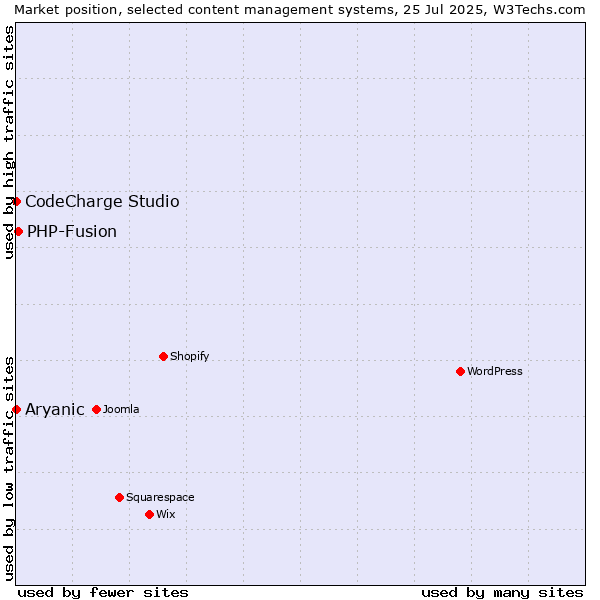Click 'used by low traffic sites' axis label
Screen dimensions: 600x600
[8, 469]
